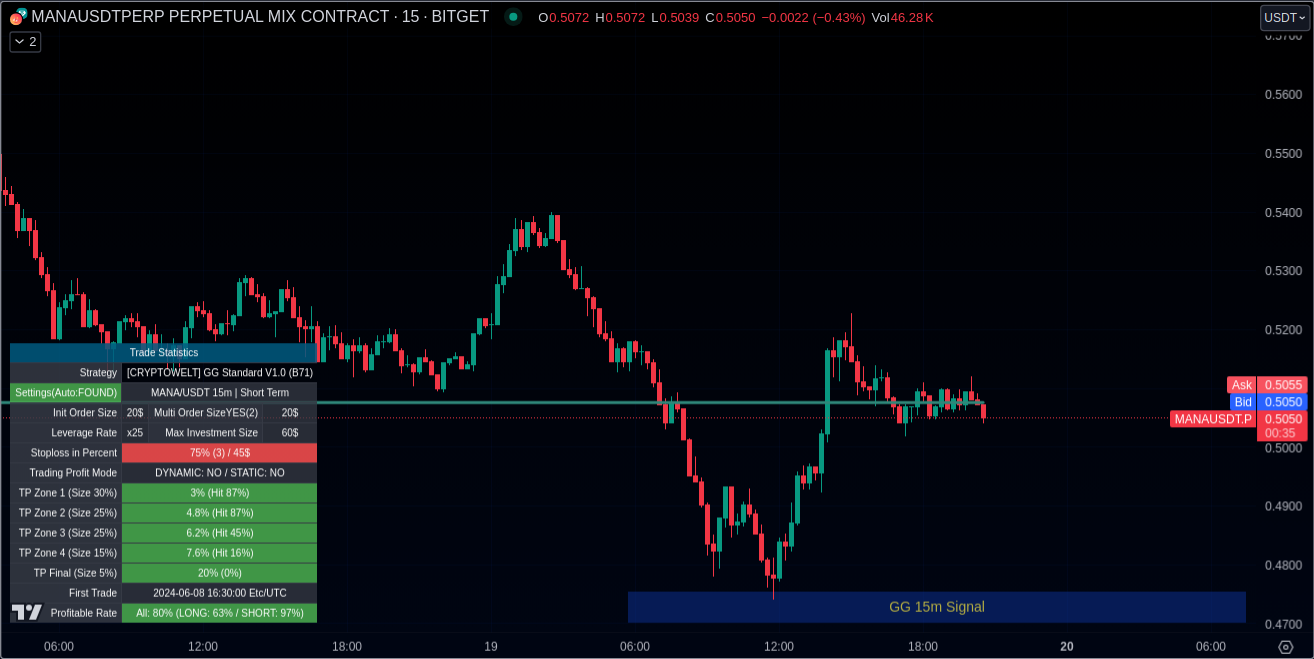Click the Profitable Rate All: 80% cell
Image resolution: width=1314 pixels, height=659 pixels.
click(219, 613)
